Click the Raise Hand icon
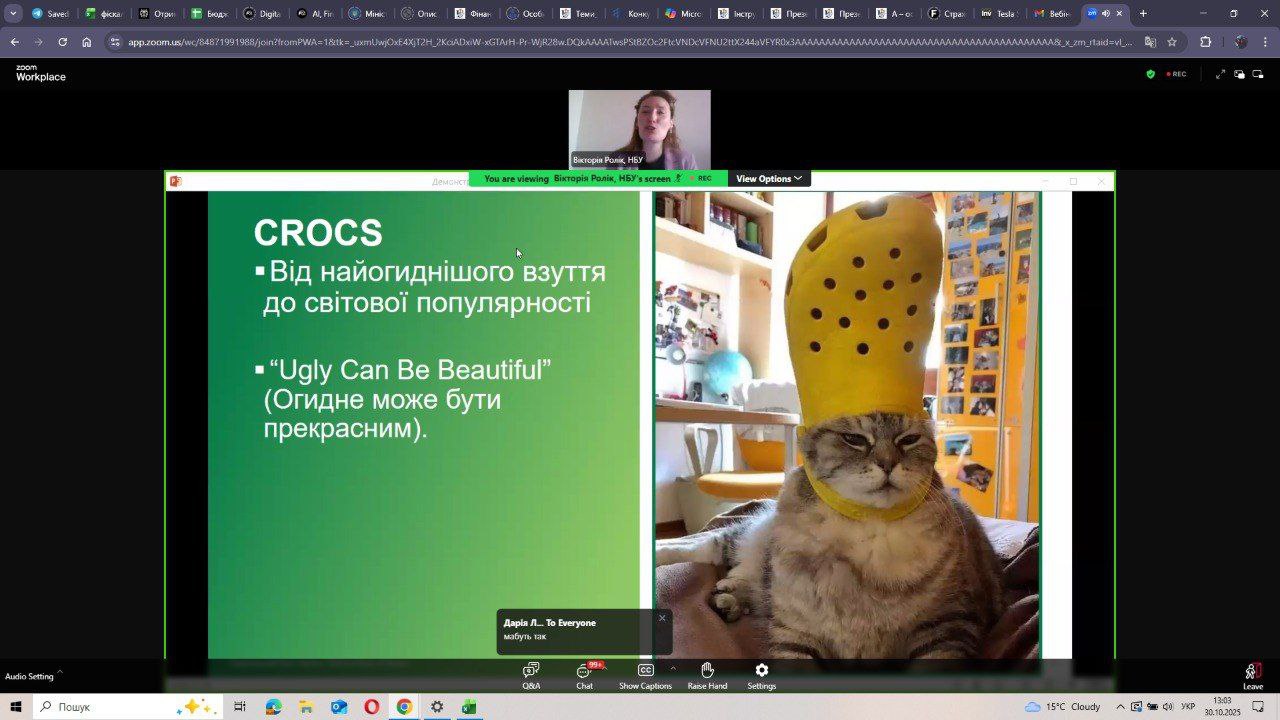 coord(707,675)
